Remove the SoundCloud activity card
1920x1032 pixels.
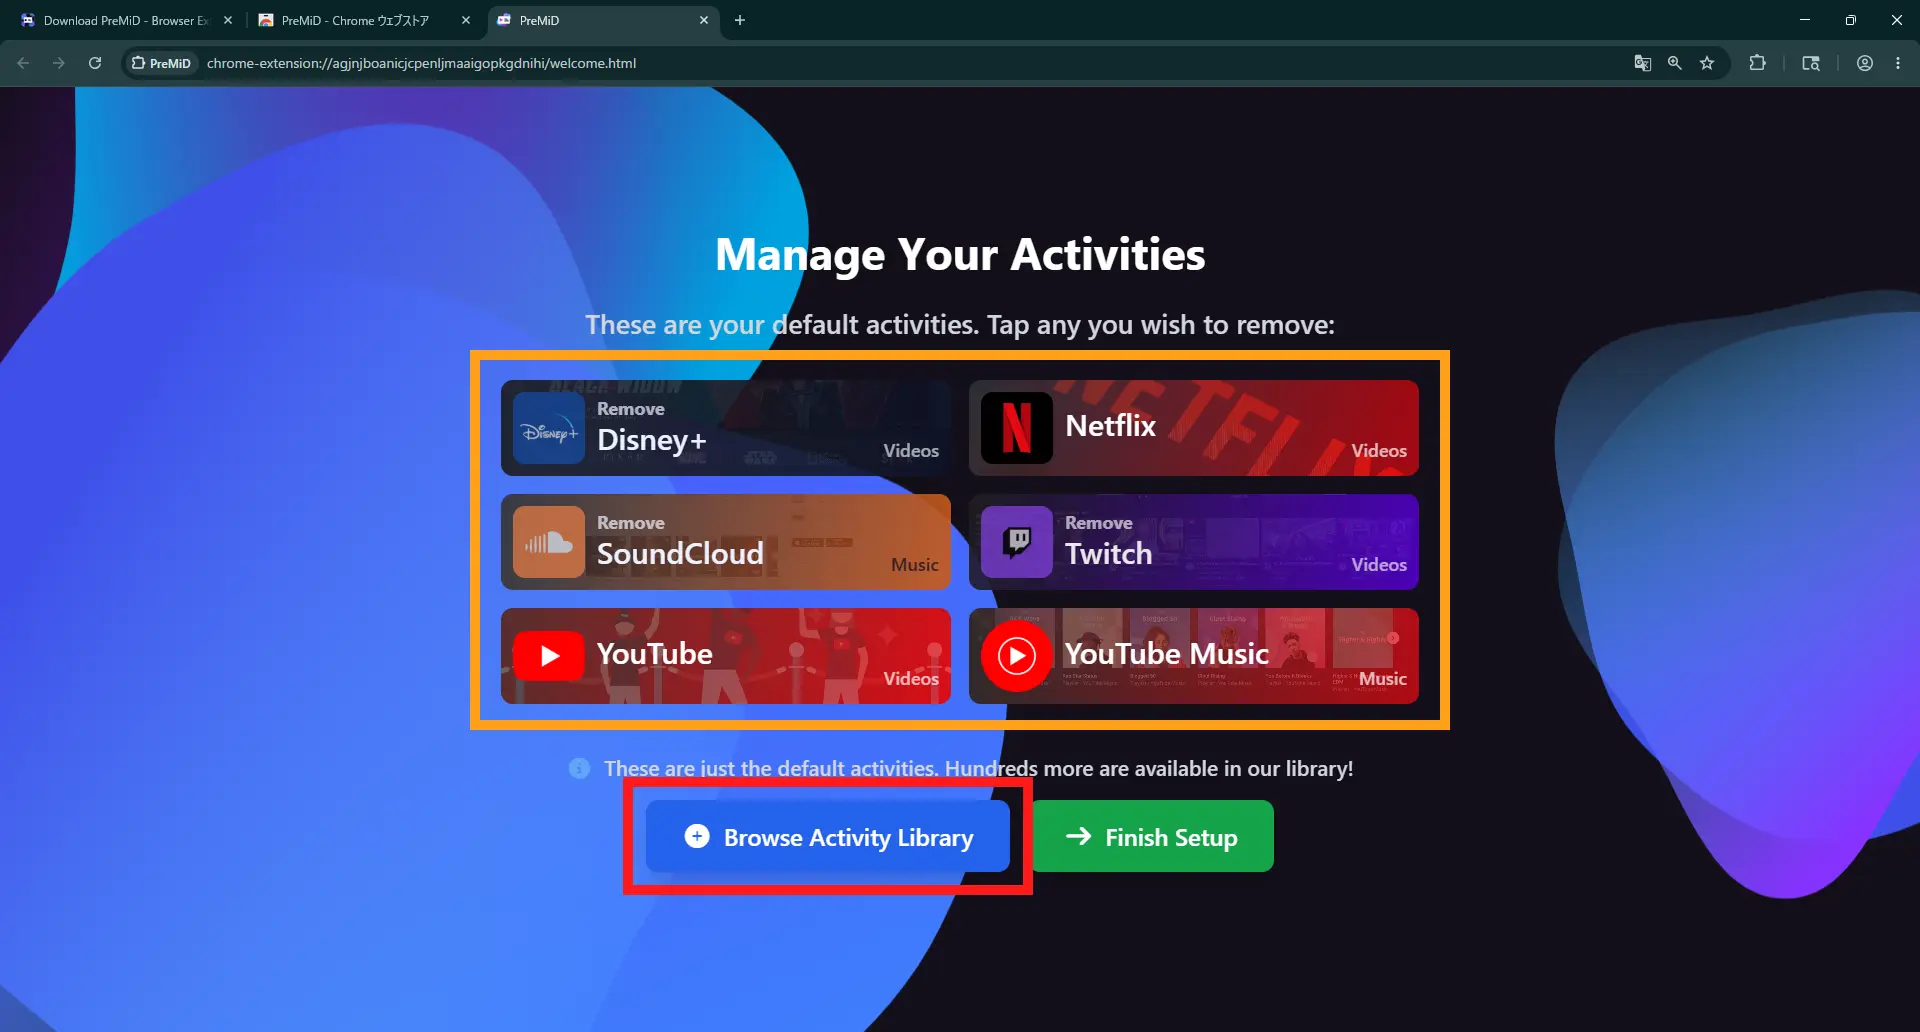[x=726, y=542]
